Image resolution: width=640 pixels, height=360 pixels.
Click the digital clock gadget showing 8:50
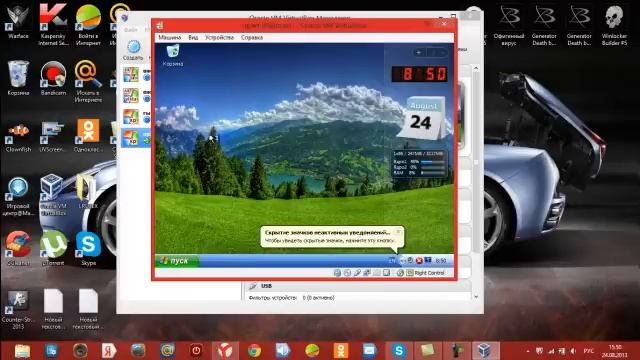click(420, 74)
